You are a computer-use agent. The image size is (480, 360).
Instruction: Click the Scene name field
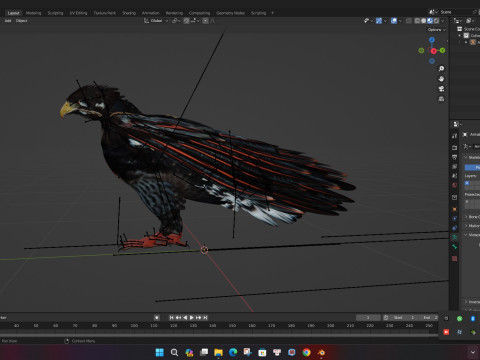coord(455,12)
